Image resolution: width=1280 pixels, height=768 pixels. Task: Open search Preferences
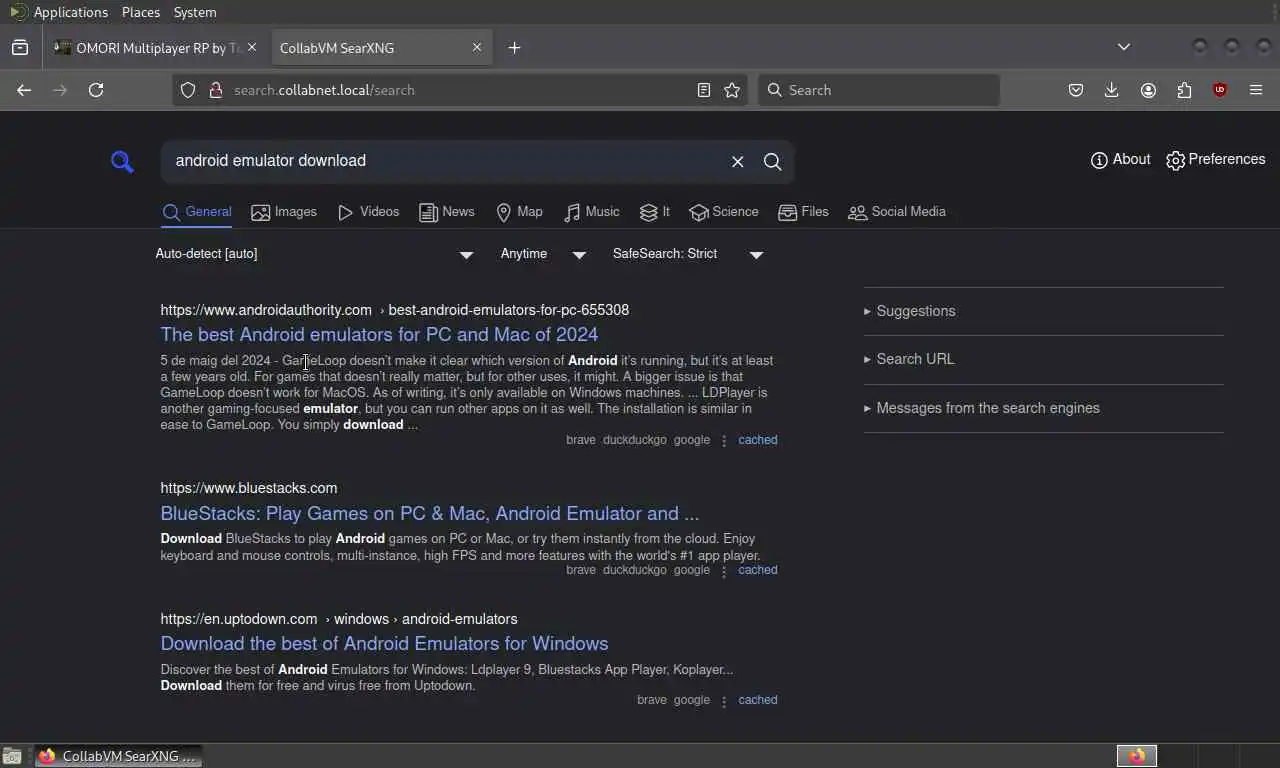pyautogui.click(x=1215, y=160)
